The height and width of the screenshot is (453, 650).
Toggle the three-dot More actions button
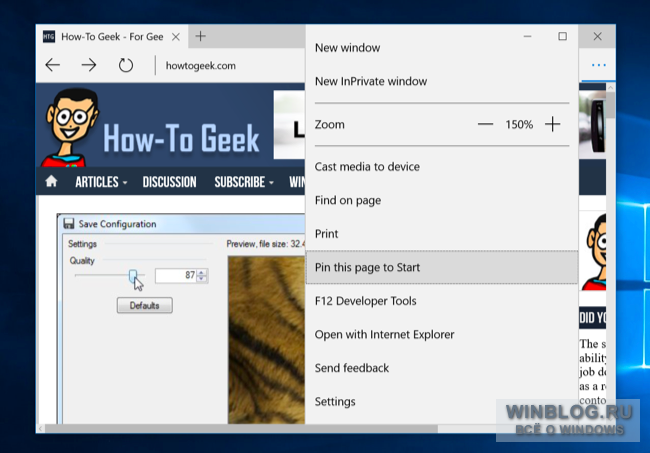pyautogui.click(x=598, y=65)
